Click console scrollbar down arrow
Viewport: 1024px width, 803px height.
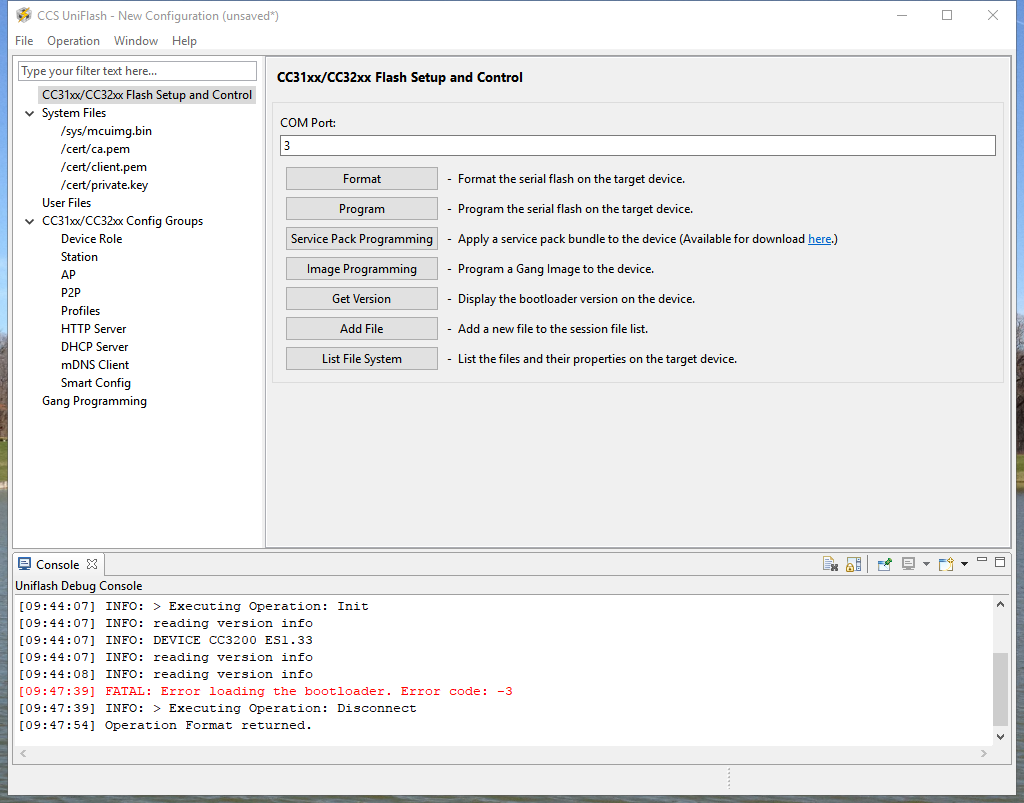(x=1000, y=736)
